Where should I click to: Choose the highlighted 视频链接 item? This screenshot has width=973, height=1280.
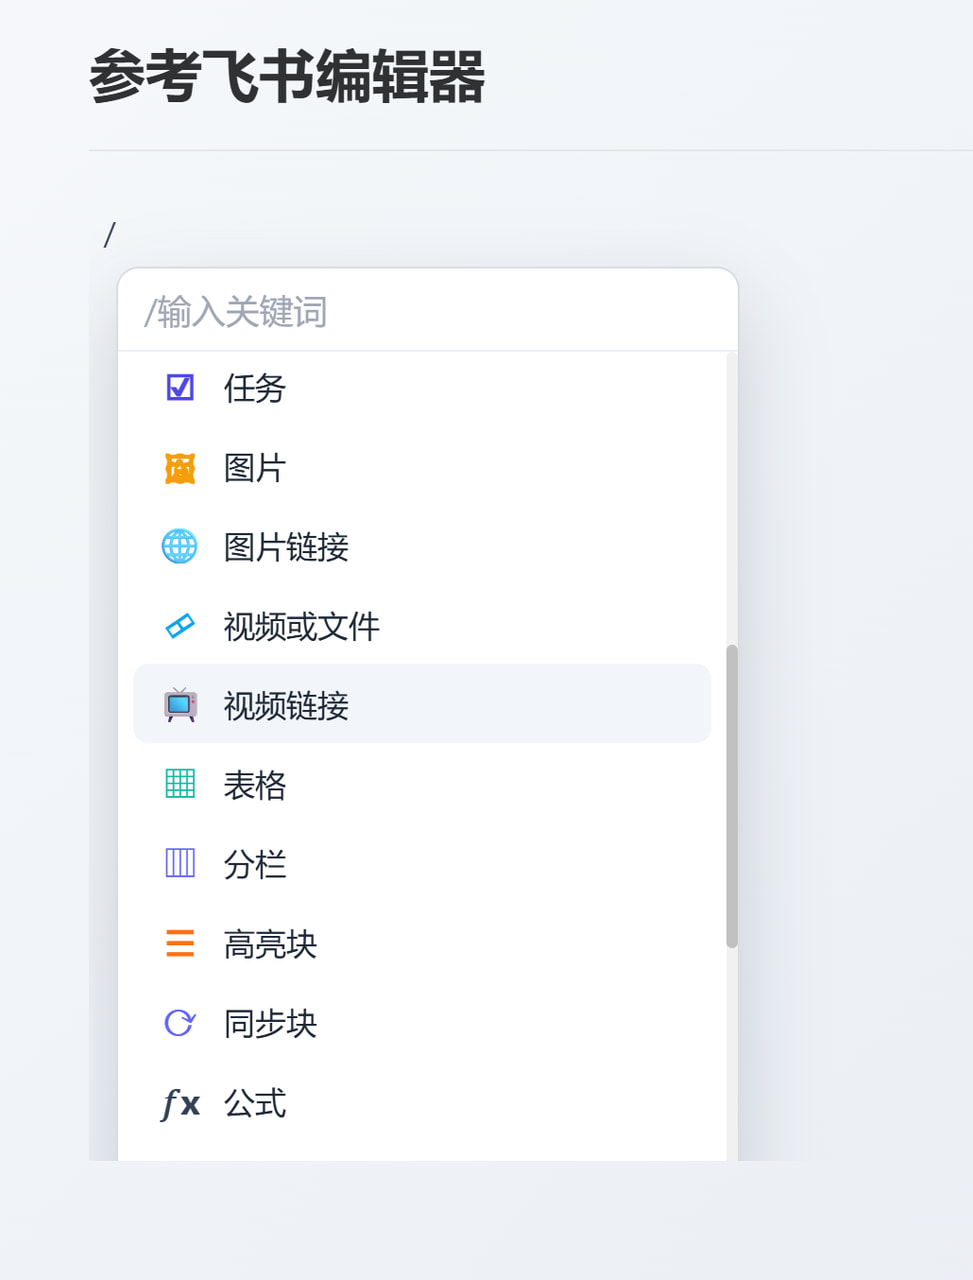422,704
